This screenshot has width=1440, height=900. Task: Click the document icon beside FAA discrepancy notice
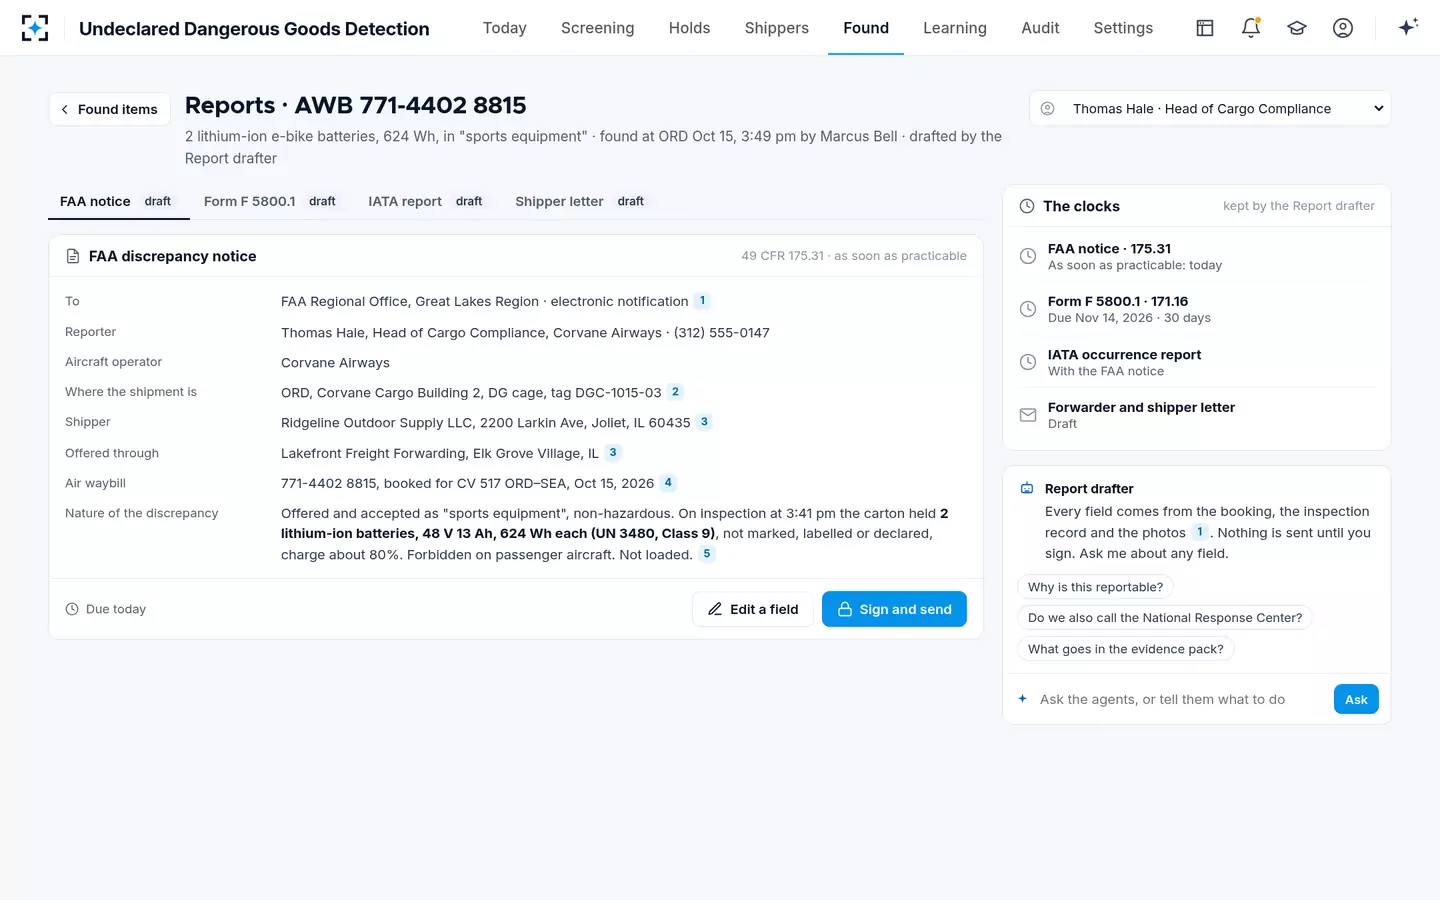click(x=73, y=256)
